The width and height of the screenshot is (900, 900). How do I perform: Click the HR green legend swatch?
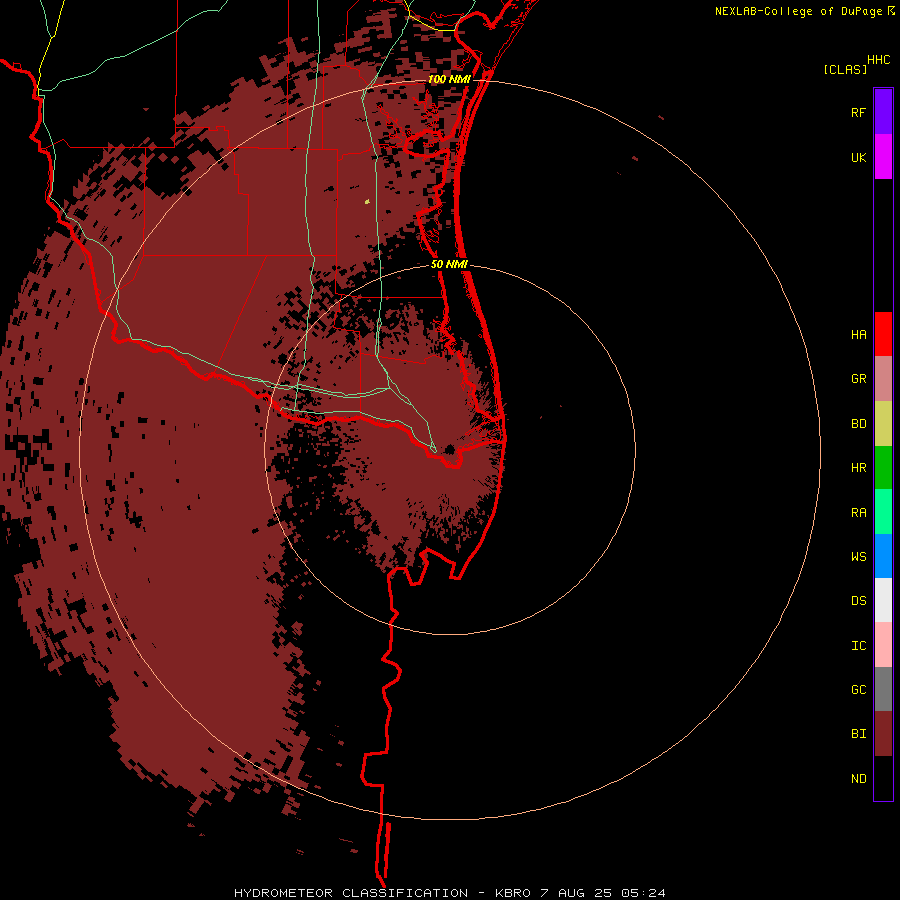click(883, 468)
